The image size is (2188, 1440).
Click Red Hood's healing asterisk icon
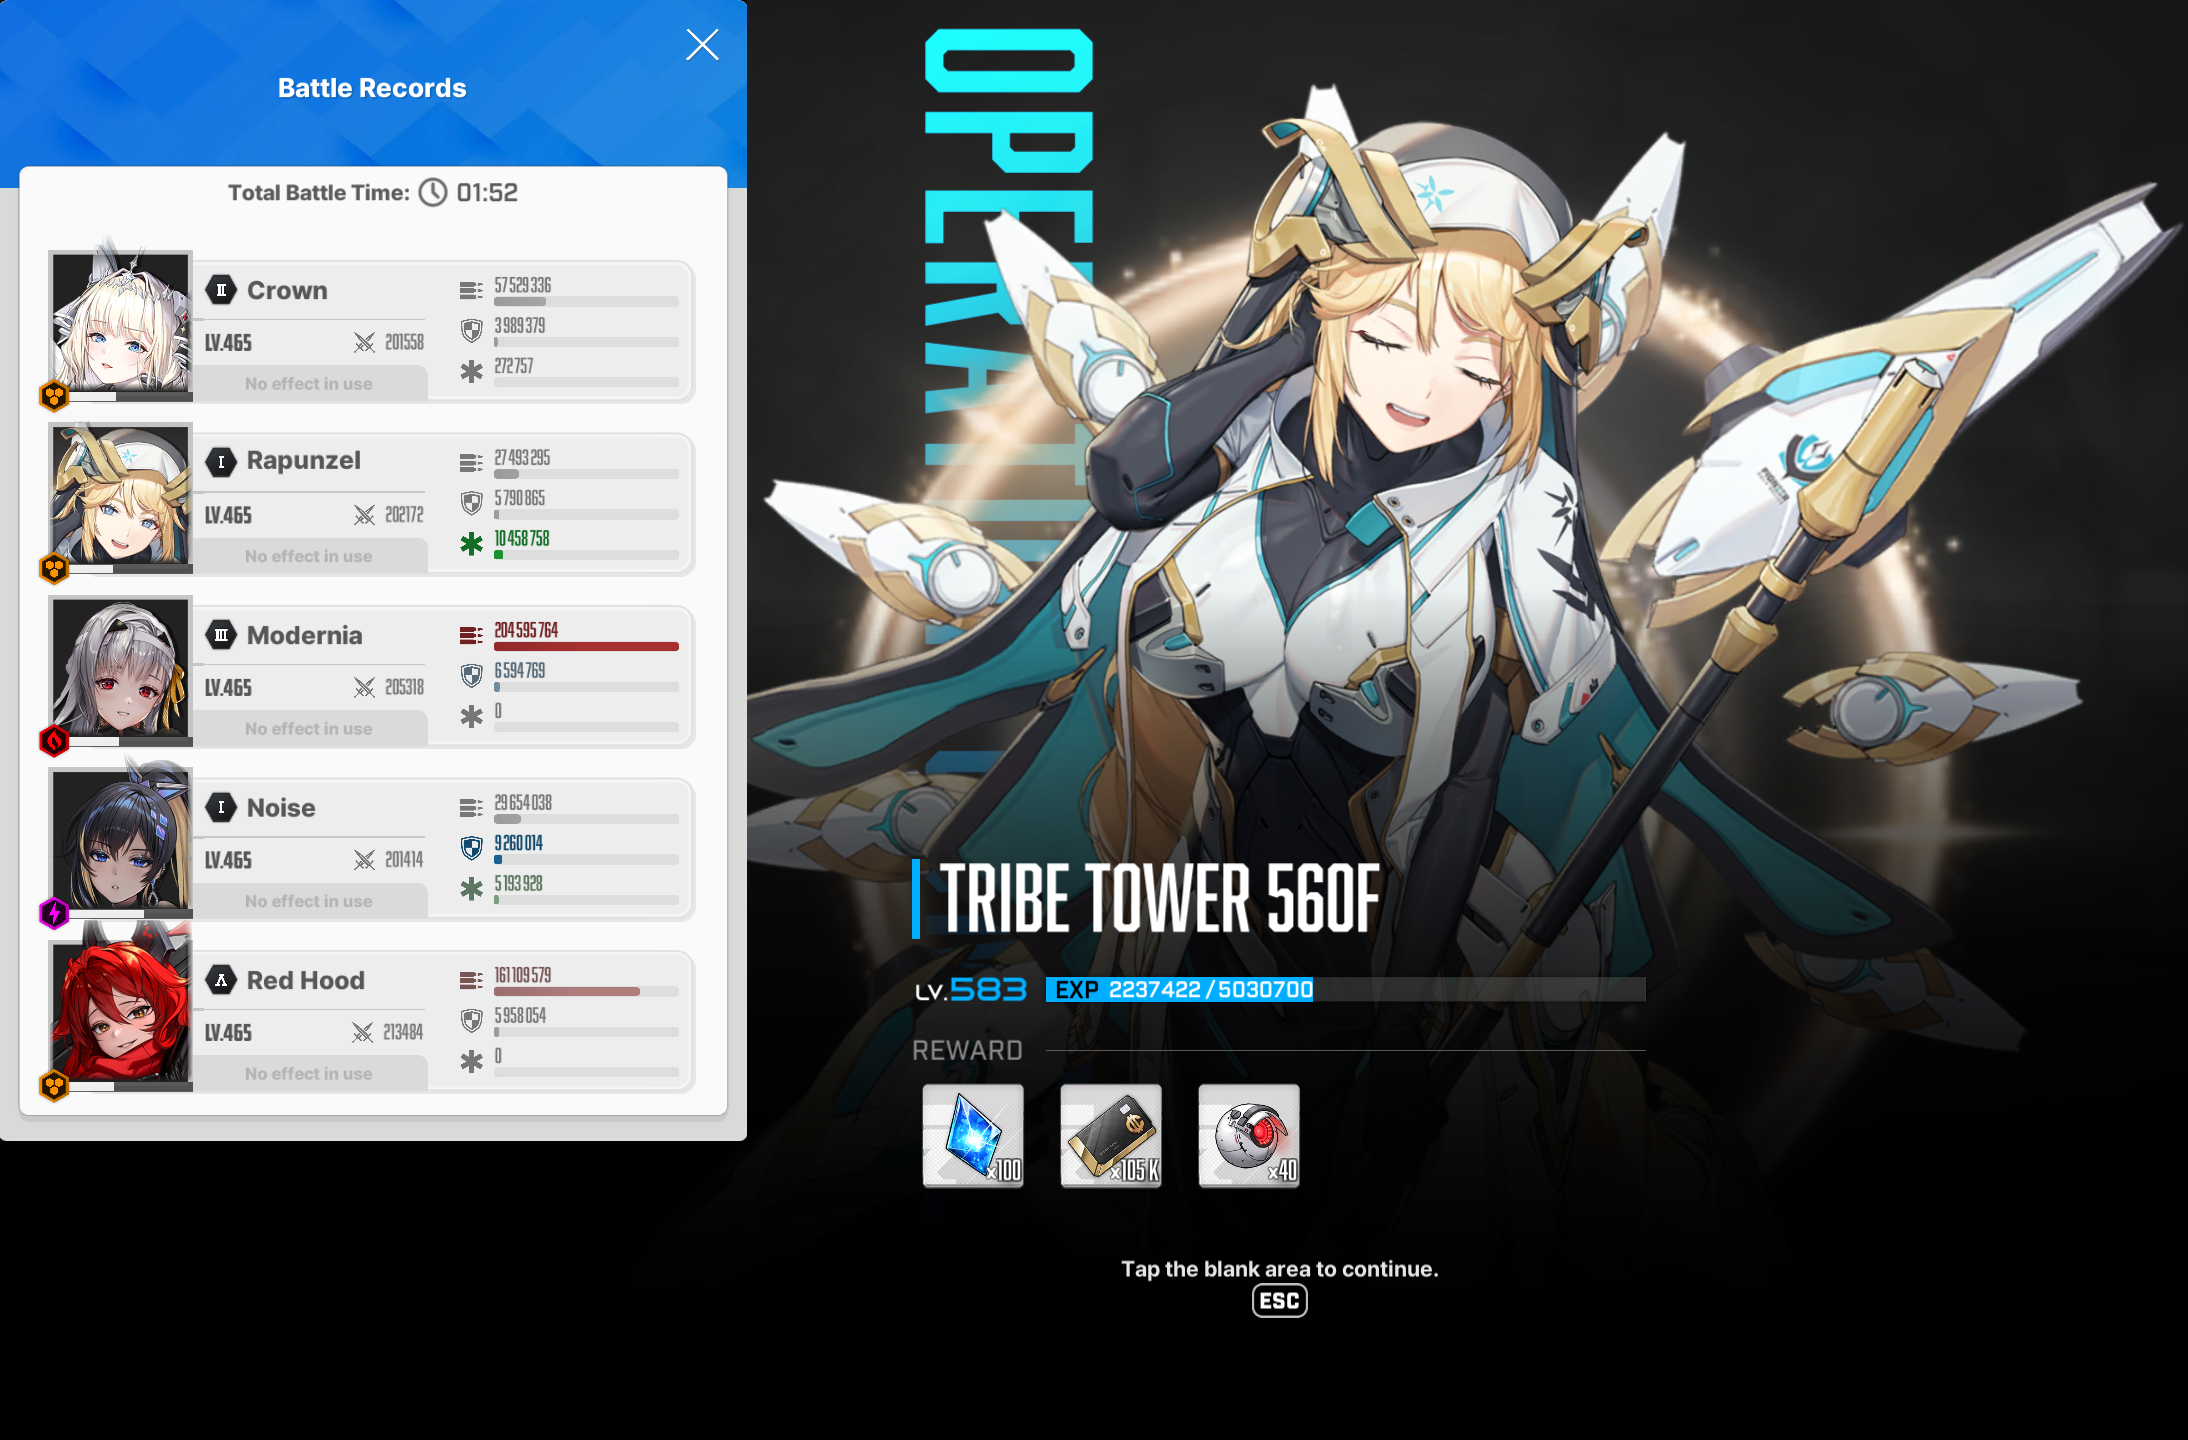(x=471, y=1061)
